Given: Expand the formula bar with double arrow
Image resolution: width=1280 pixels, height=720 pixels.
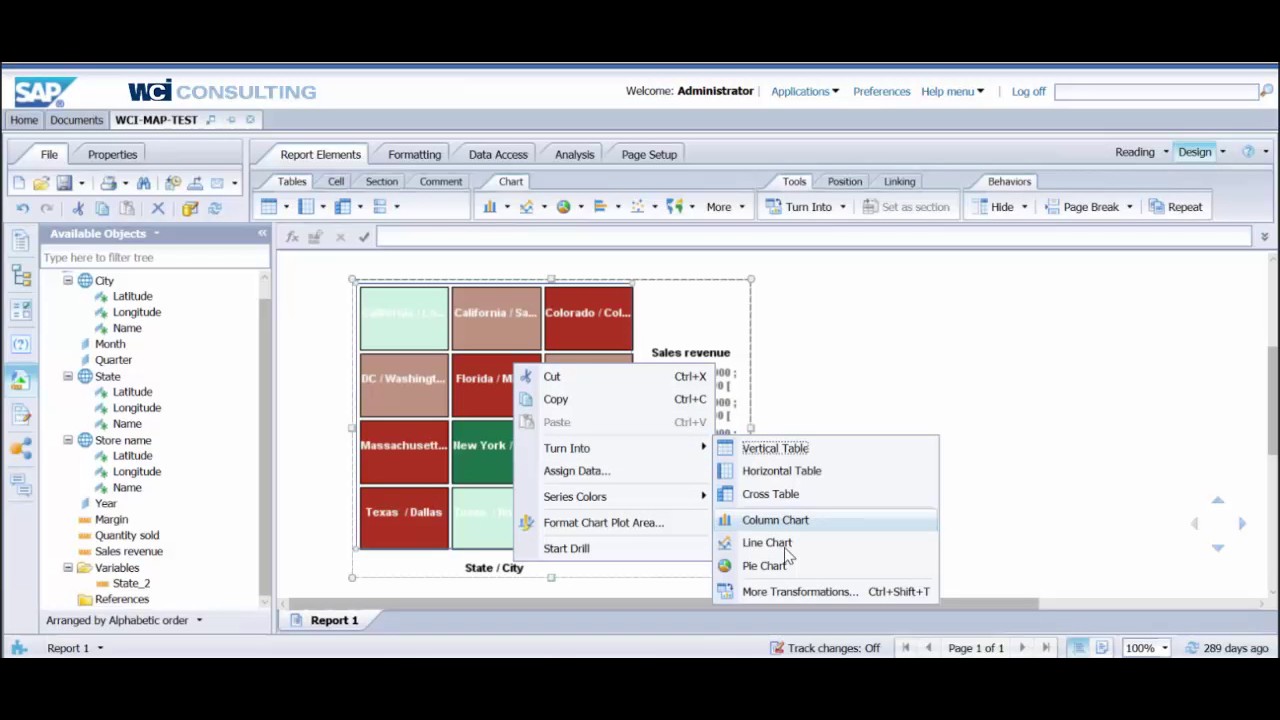Looking at the screenshot, I should pos(1265,237).
